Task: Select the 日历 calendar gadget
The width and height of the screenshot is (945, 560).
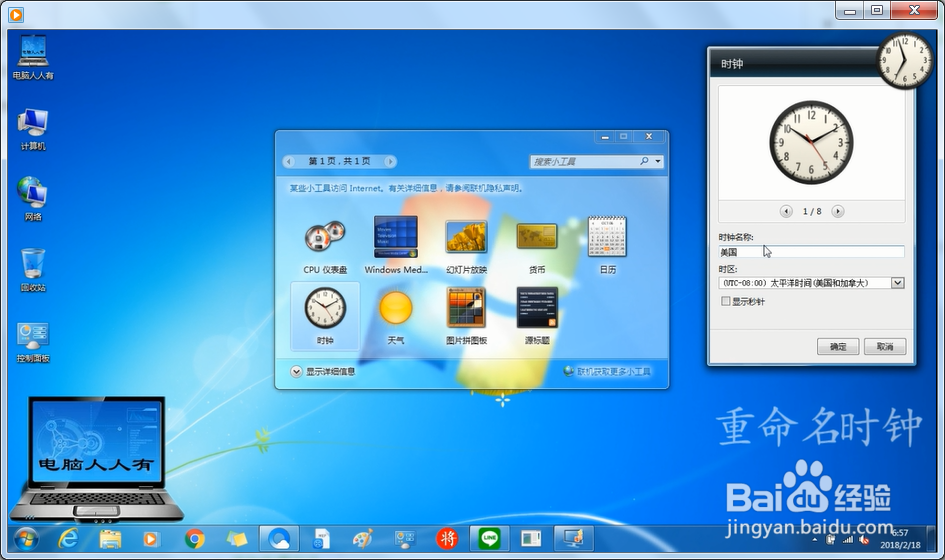Action: (608, 246)
